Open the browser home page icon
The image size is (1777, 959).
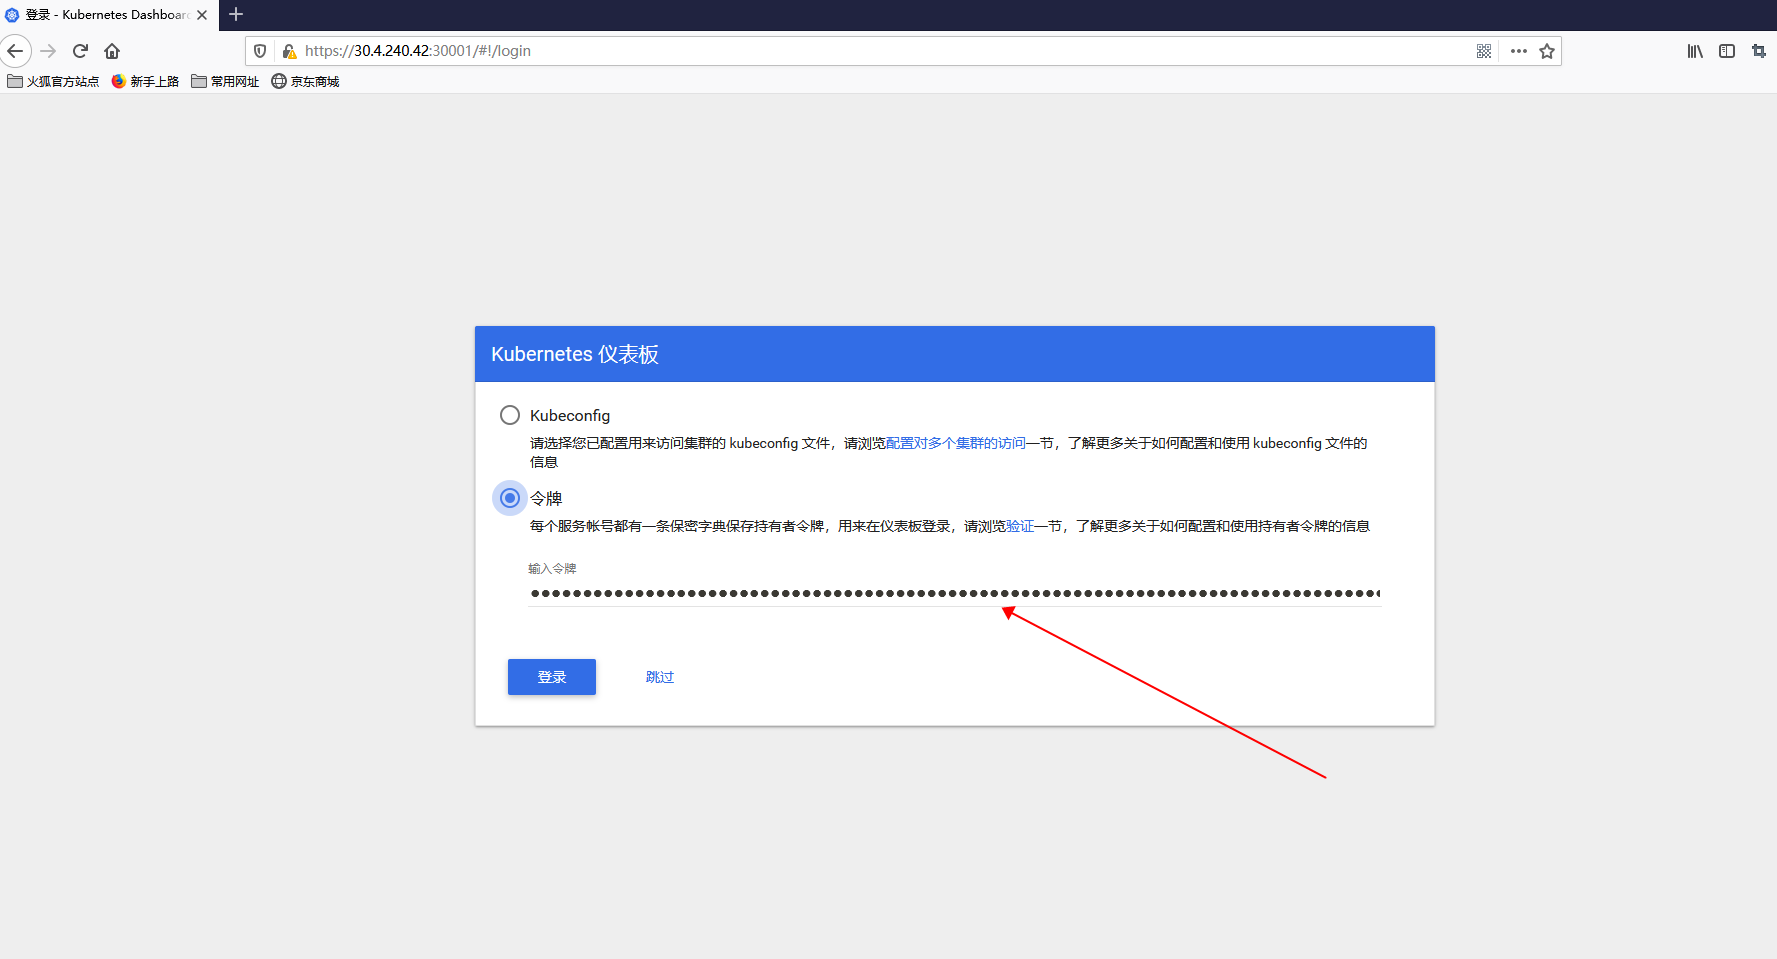[x=112, y=51]
